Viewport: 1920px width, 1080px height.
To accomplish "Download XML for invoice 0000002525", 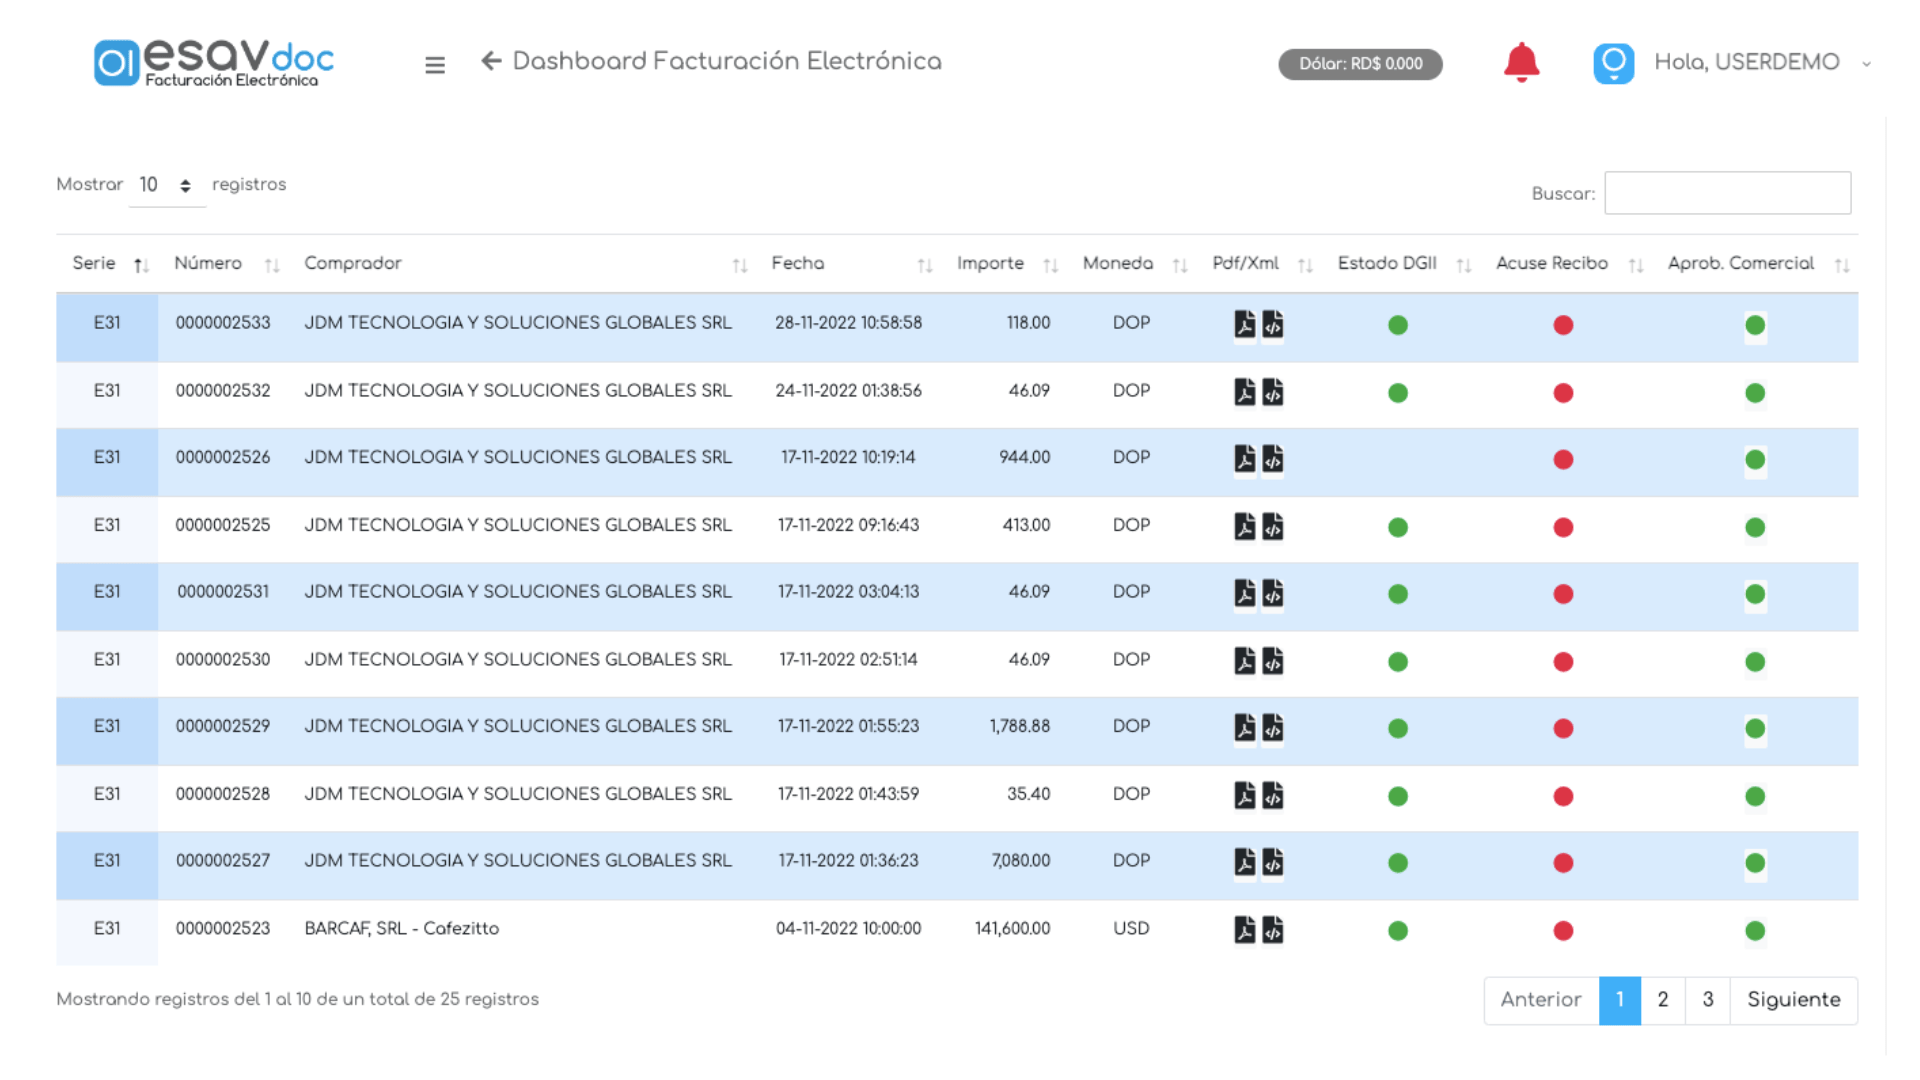I will click(x=1272, y=527).
